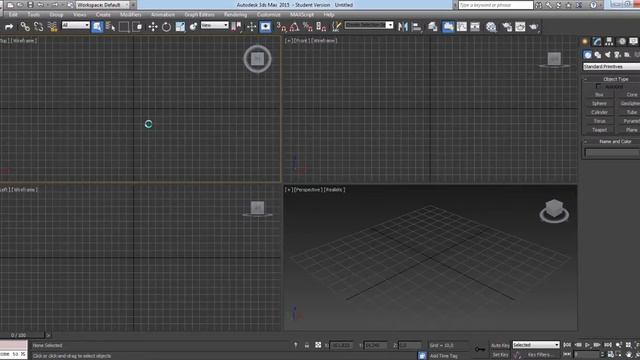Open the Rendering menu
The width and height of the screenshot is (640, 360).
[236, 15]
